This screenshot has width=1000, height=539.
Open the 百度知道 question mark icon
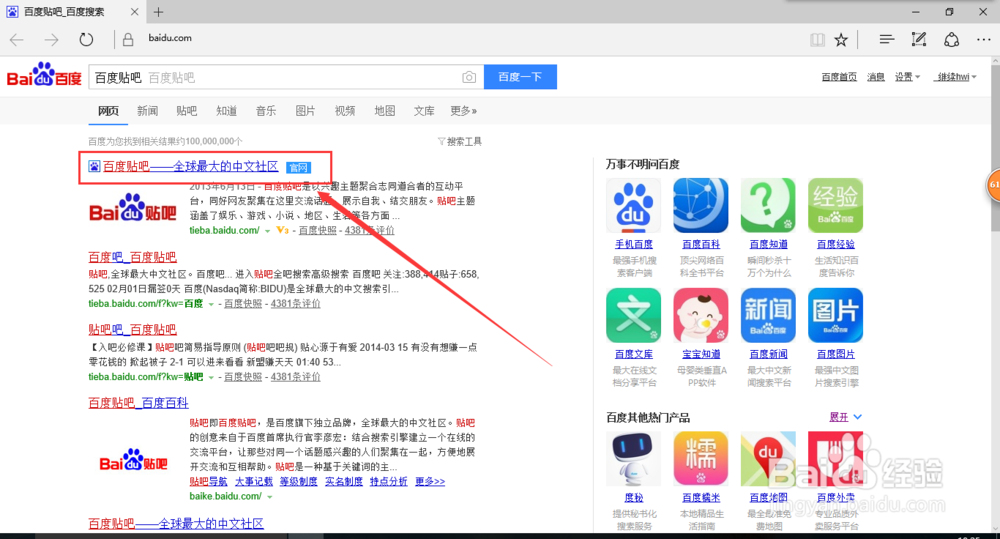768,205
